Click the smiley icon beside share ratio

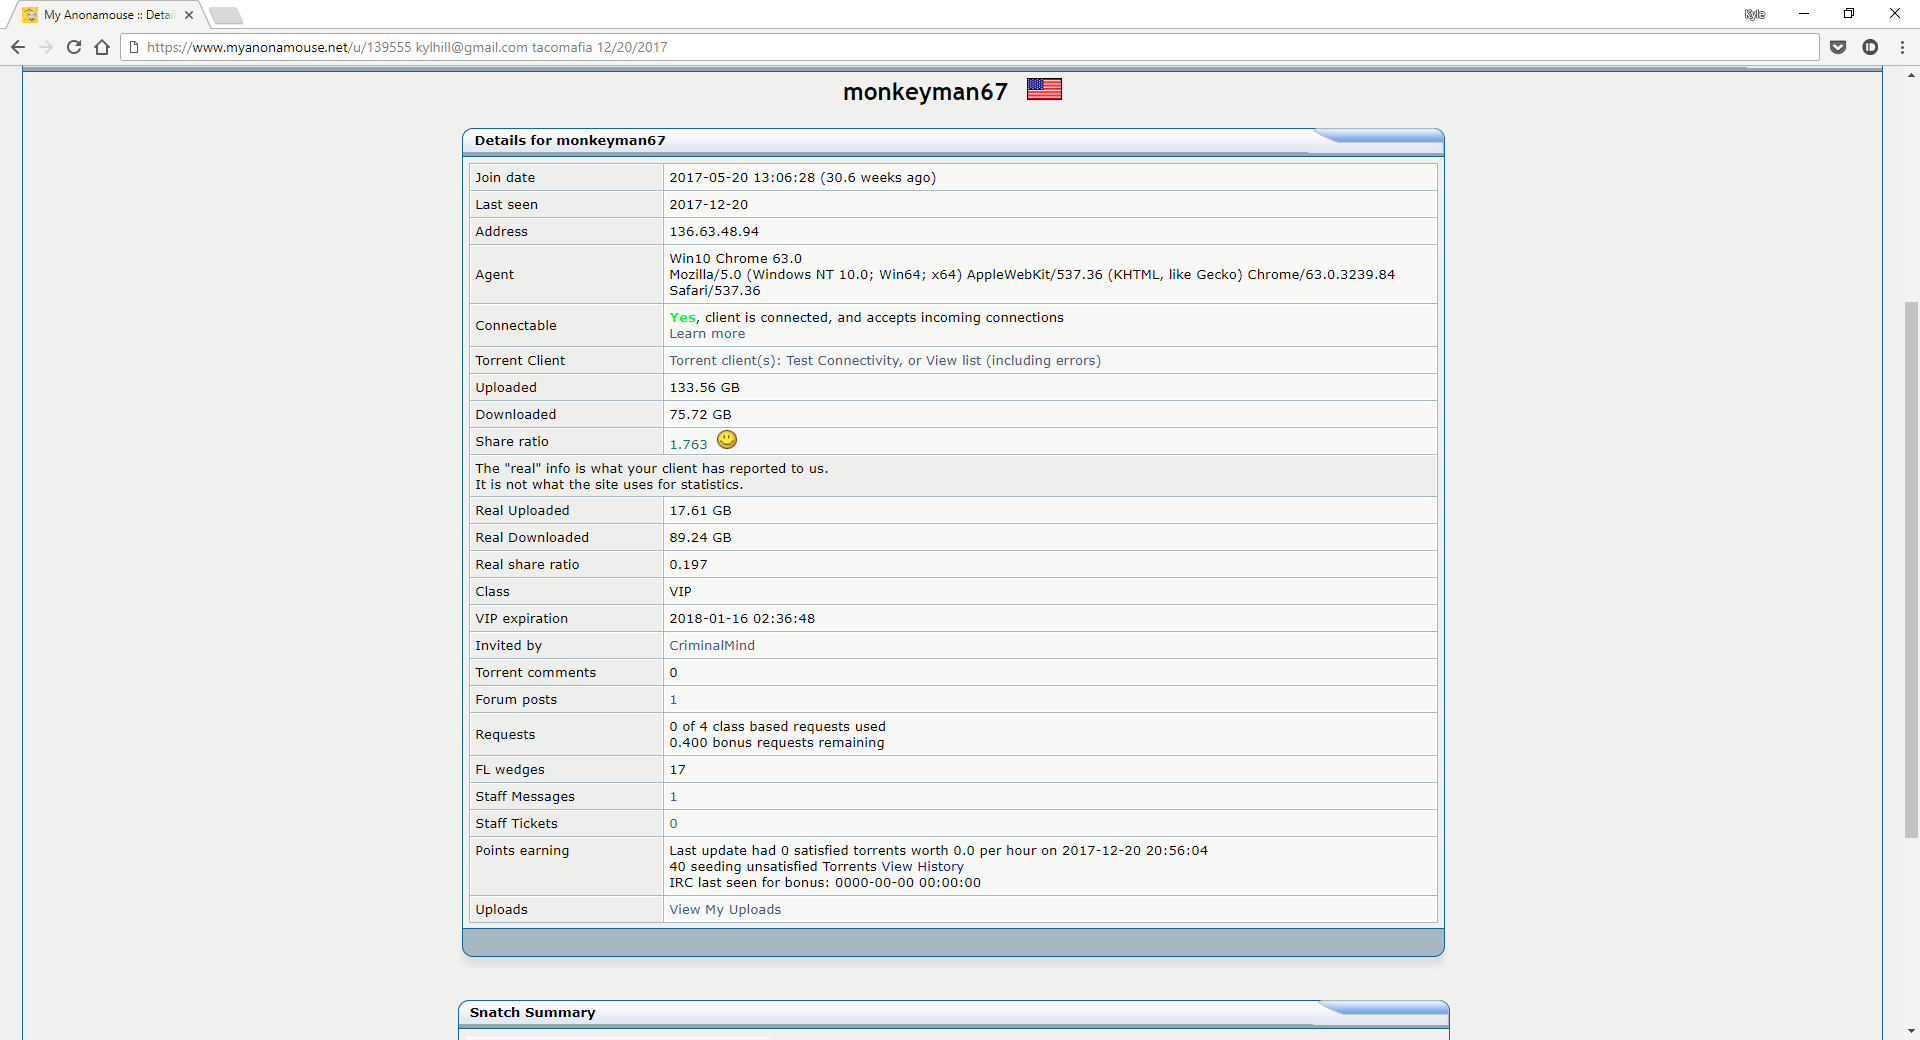click(x=727, y=440)
